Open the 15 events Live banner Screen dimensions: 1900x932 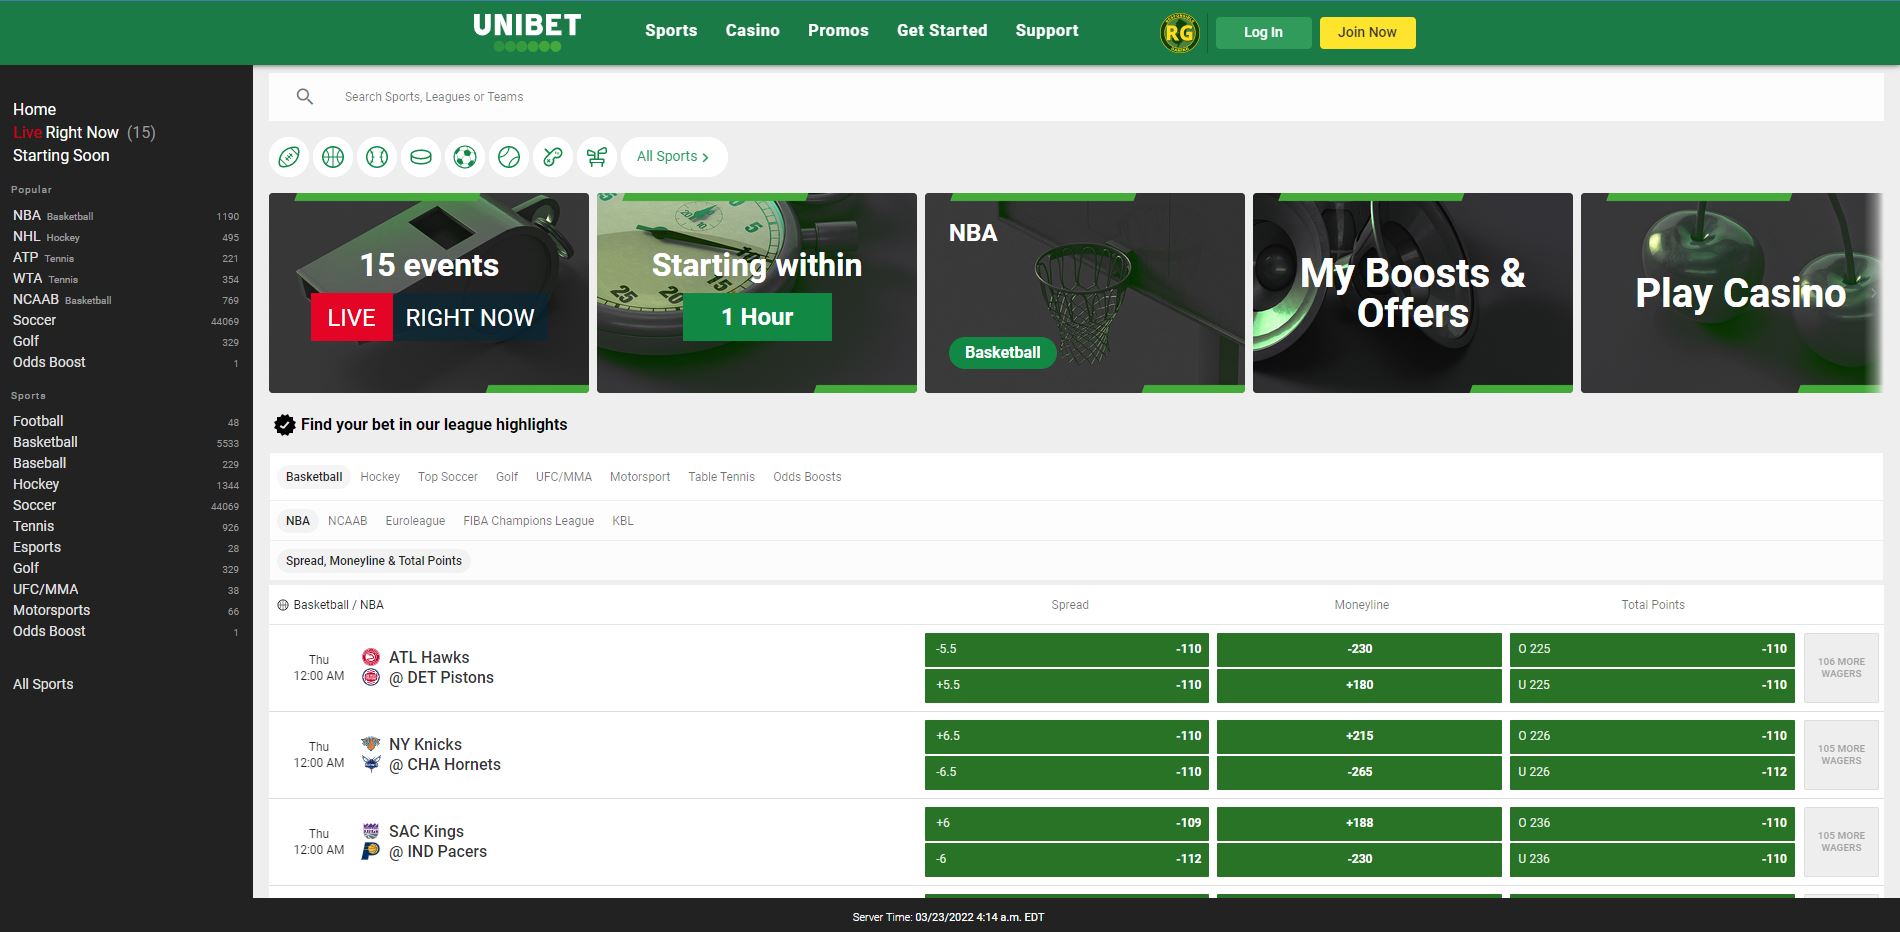point(429,292)
